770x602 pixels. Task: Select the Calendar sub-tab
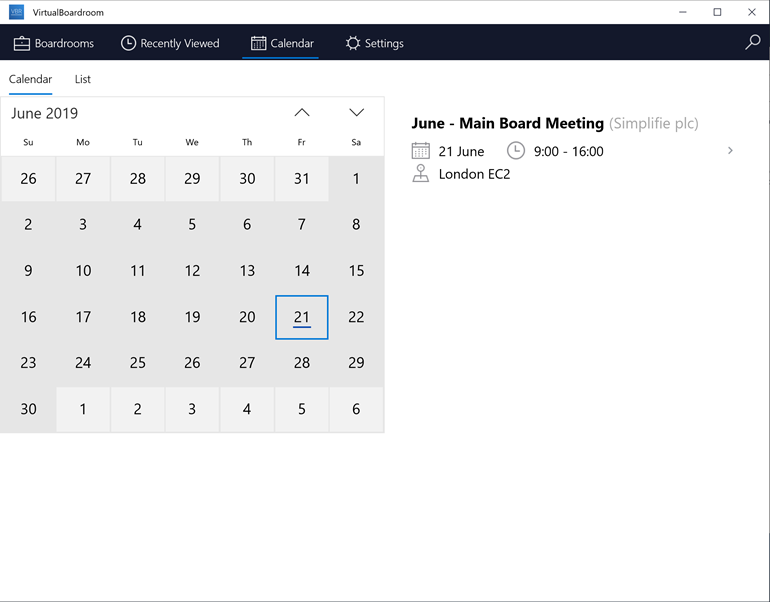(x=30, y=79)
